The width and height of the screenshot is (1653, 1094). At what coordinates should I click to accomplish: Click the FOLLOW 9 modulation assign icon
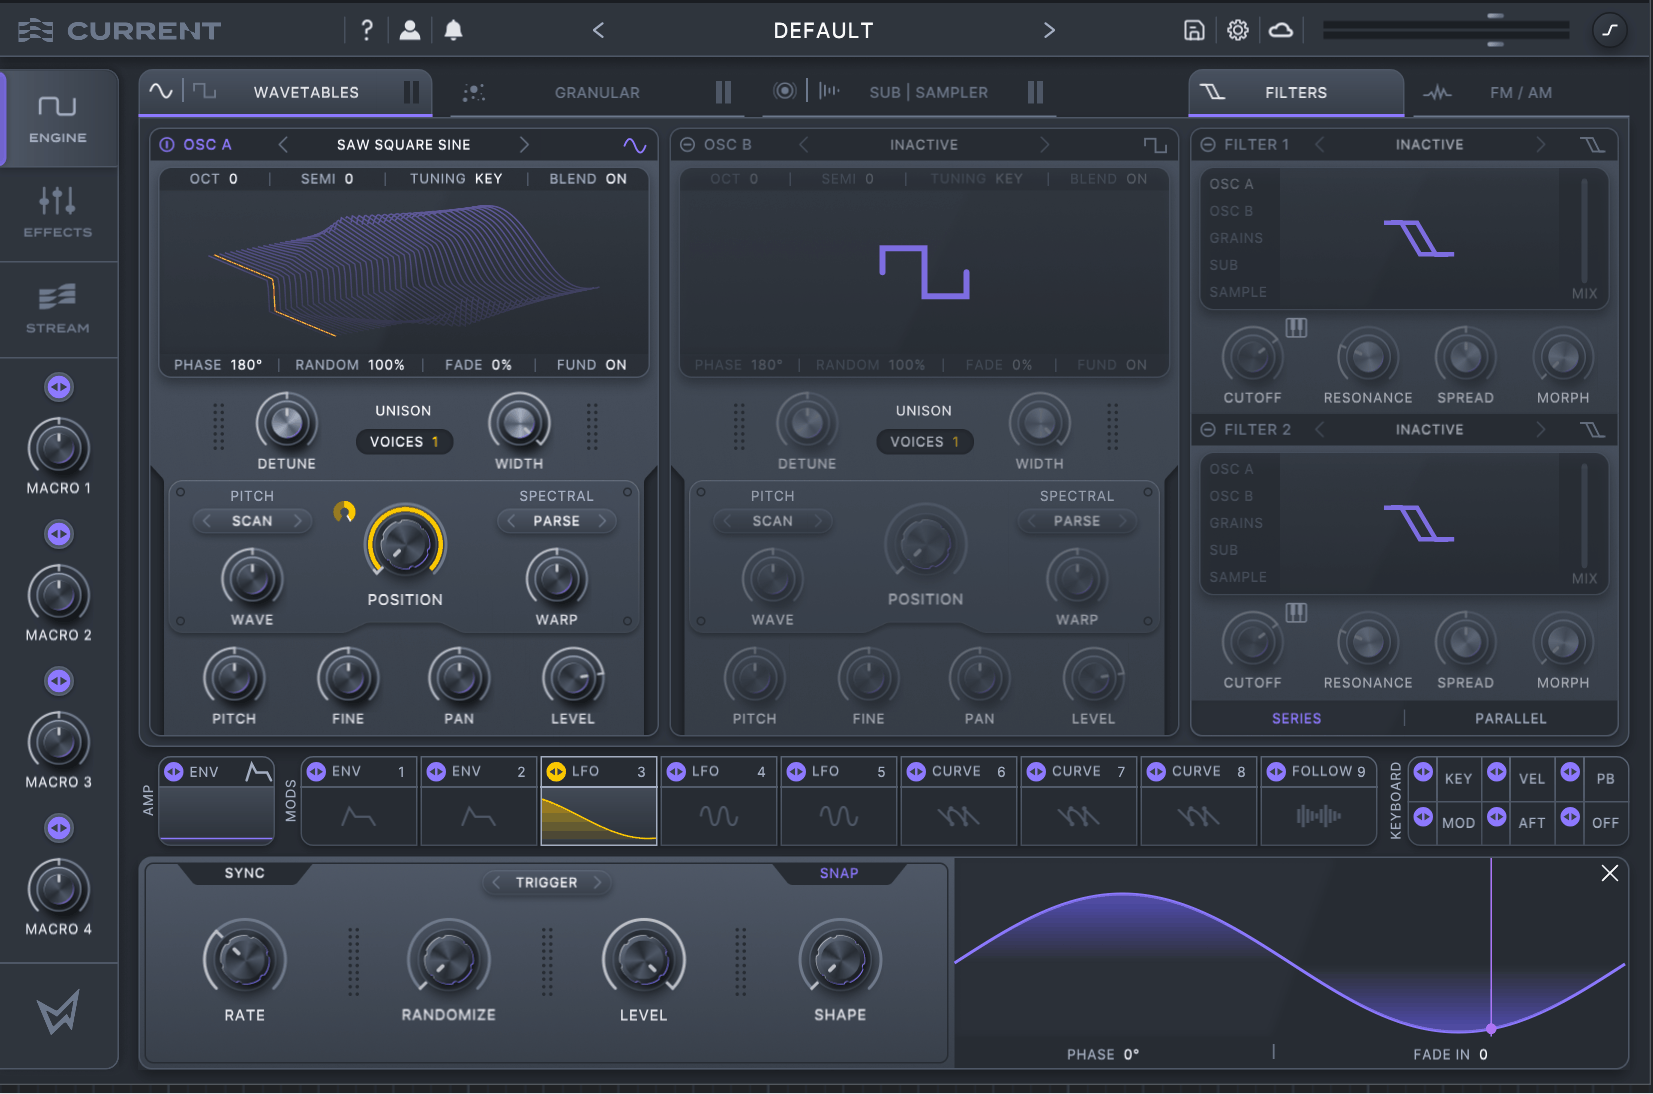(x=1276, y=771)
